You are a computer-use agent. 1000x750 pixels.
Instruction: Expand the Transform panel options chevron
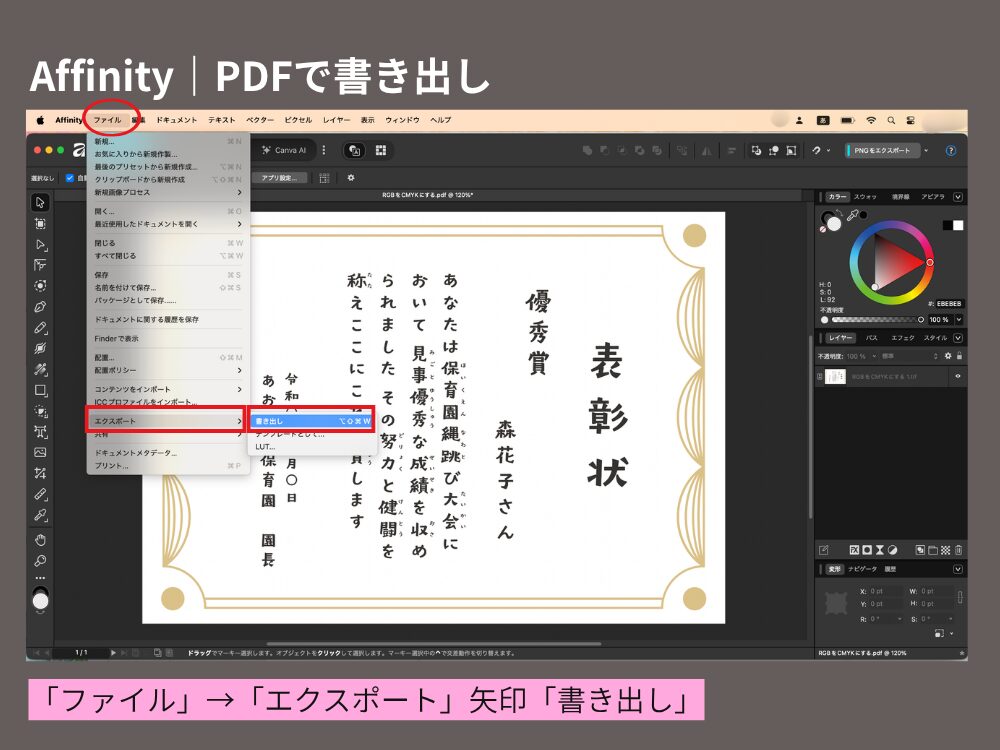click(957, 569)
